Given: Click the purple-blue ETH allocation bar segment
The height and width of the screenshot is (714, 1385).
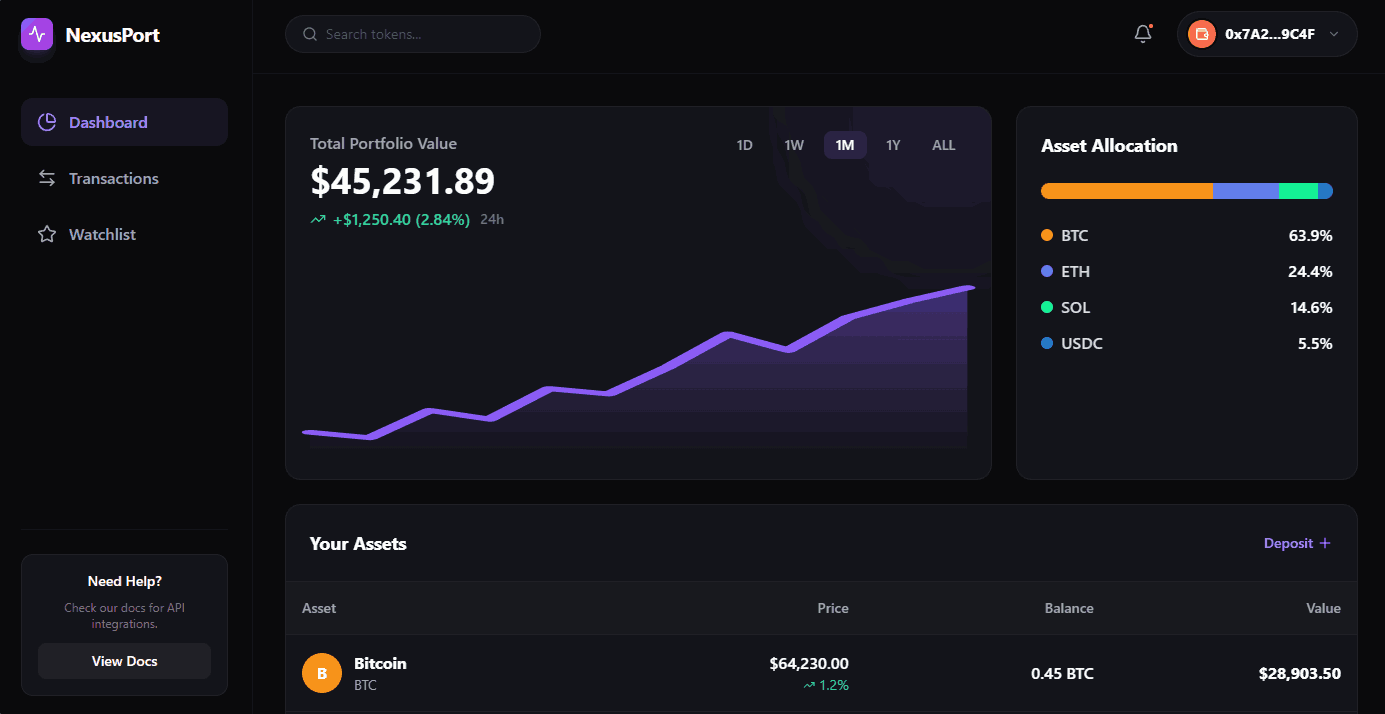Looking at the screenshot, I should click(x=1246, y=191).
